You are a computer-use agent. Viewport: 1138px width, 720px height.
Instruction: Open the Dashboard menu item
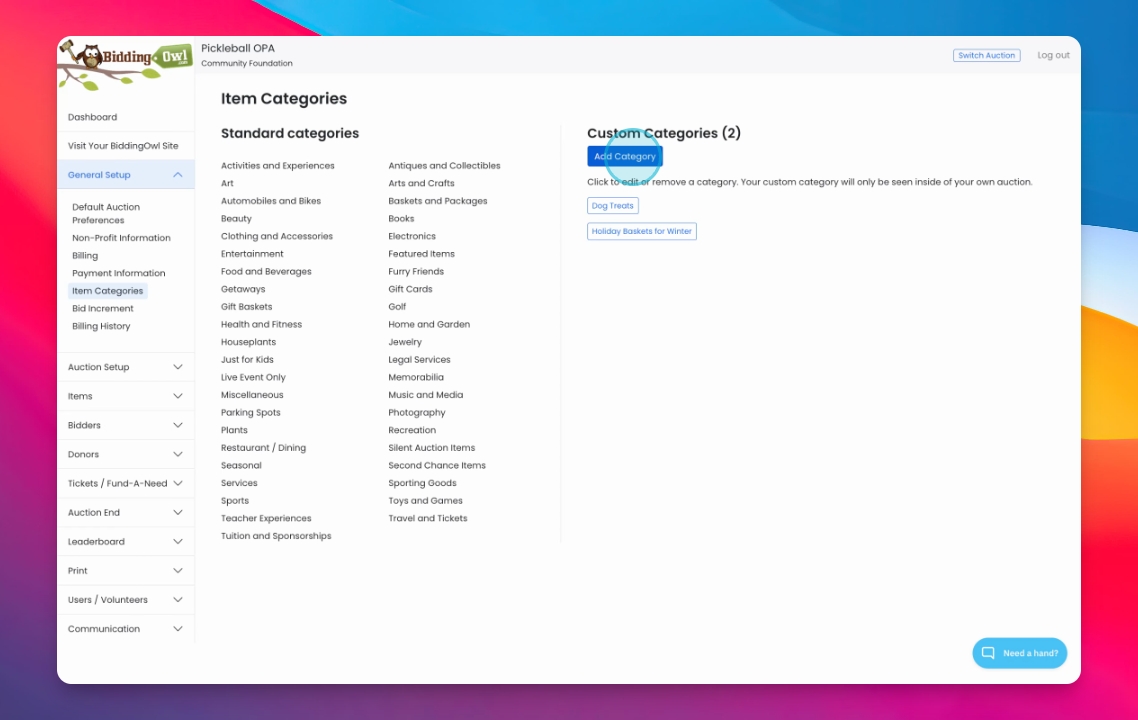(x=92, y=117)
